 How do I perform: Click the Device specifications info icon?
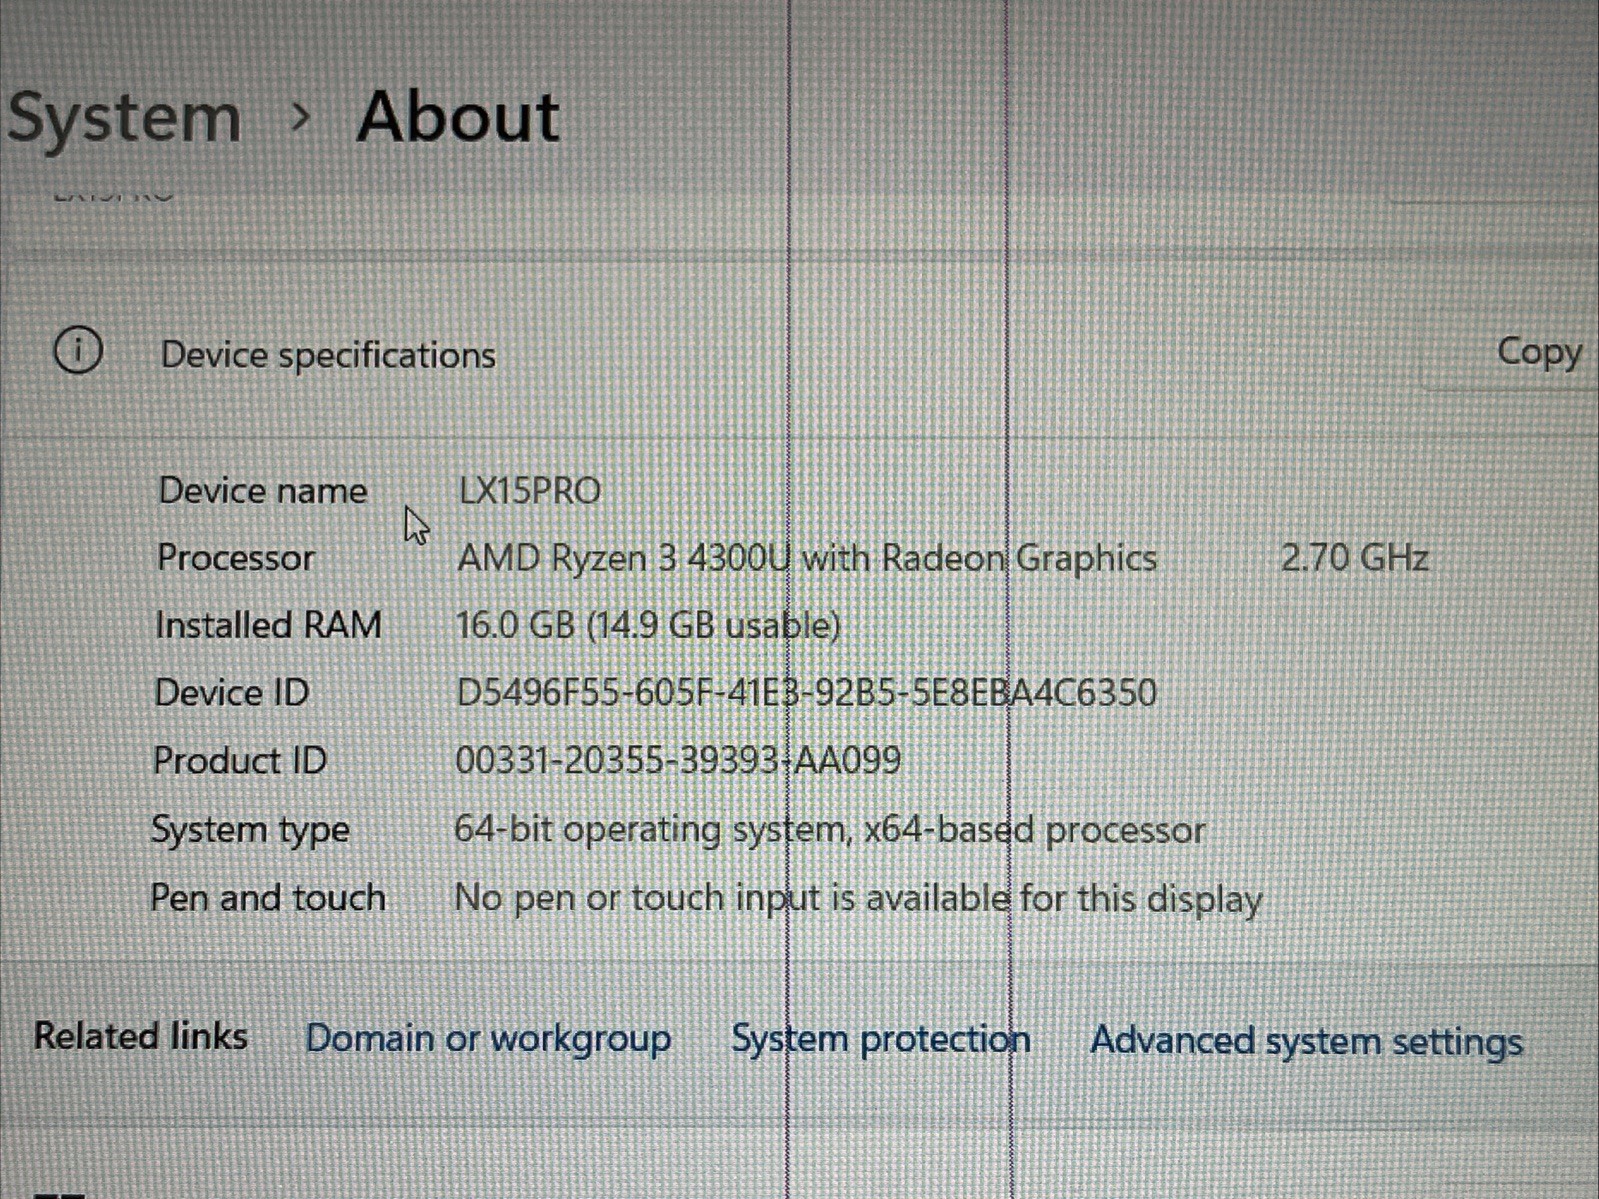point(78,351)
